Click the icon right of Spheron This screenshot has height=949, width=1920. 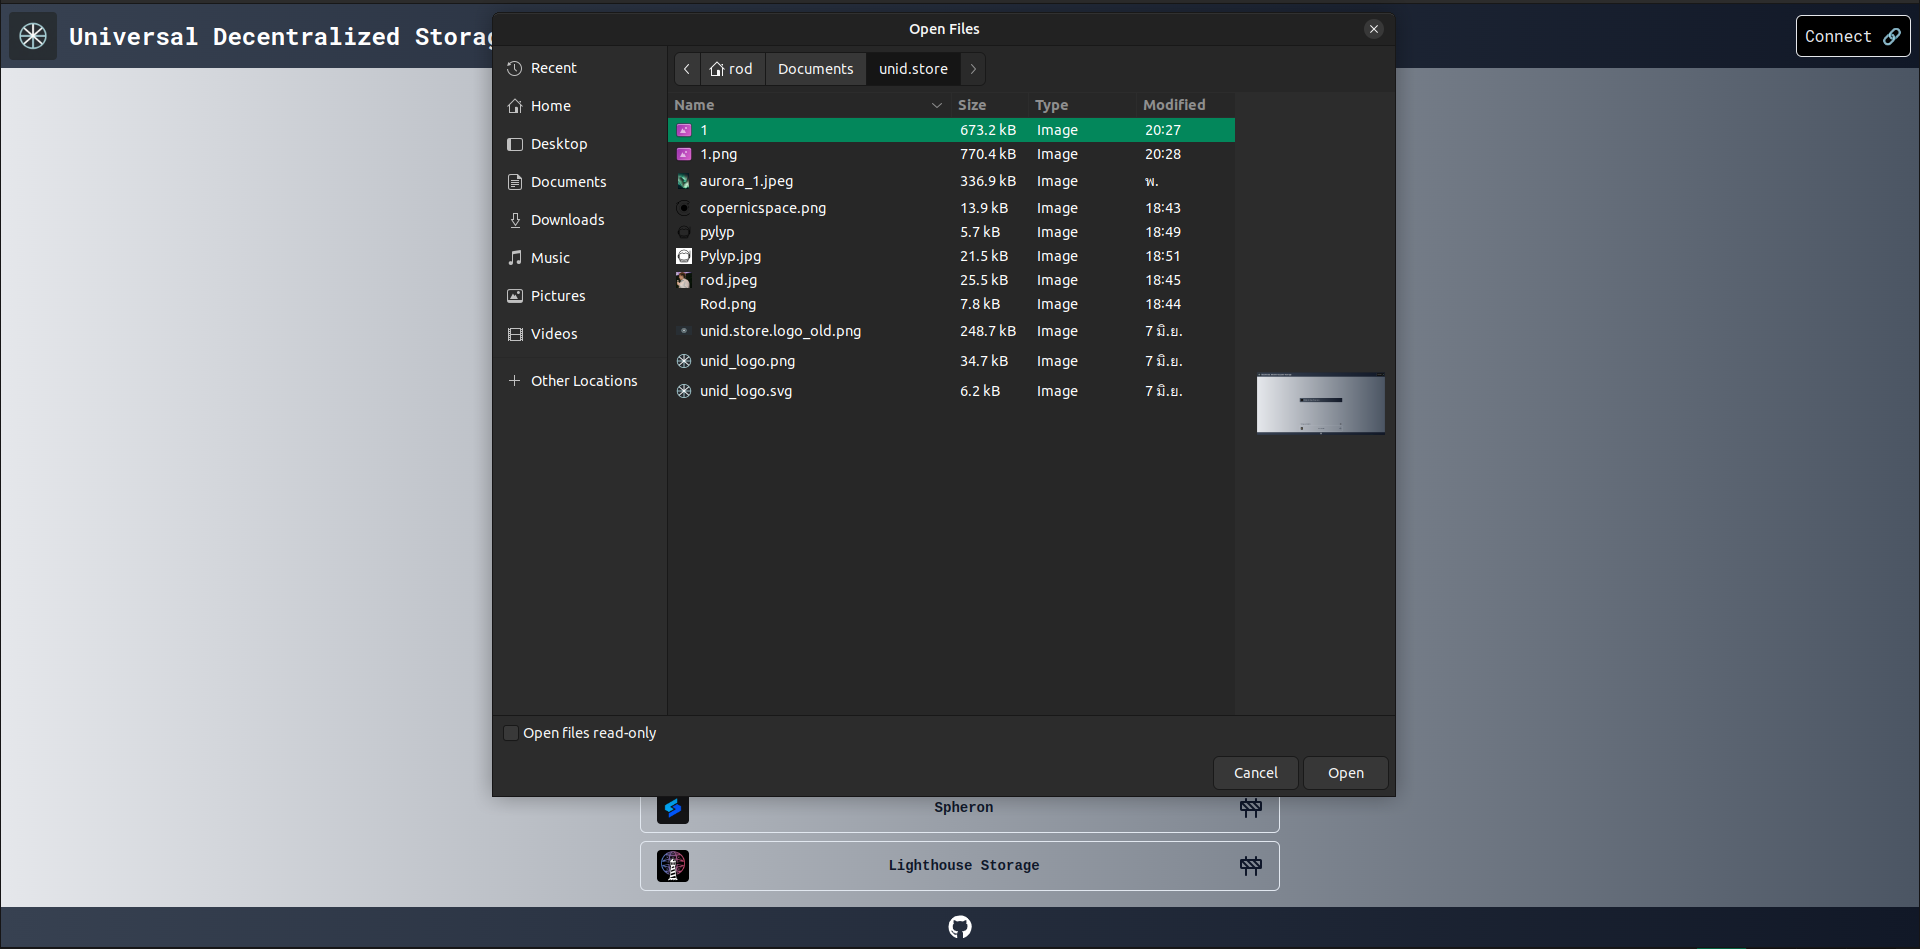[1251, 808]
